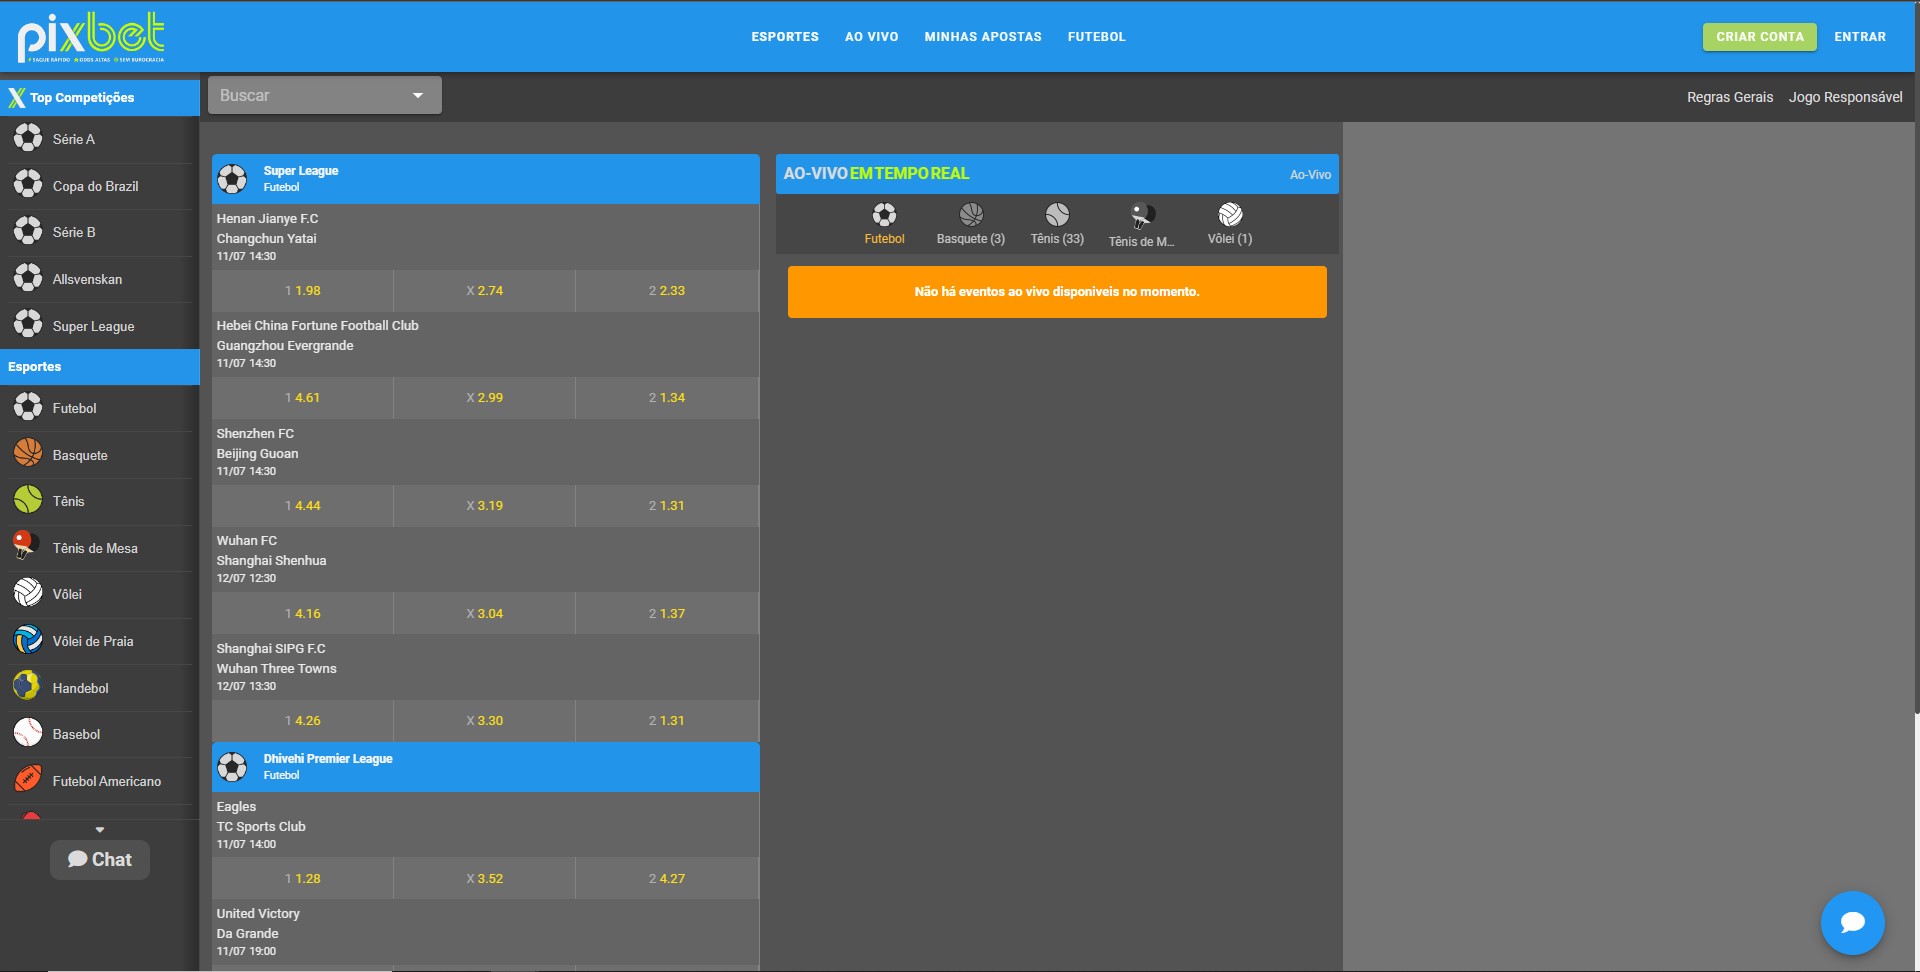1920x972 pixels.
Task: Click Ao-Vivo link in live header
Action: pos(1310,174)
